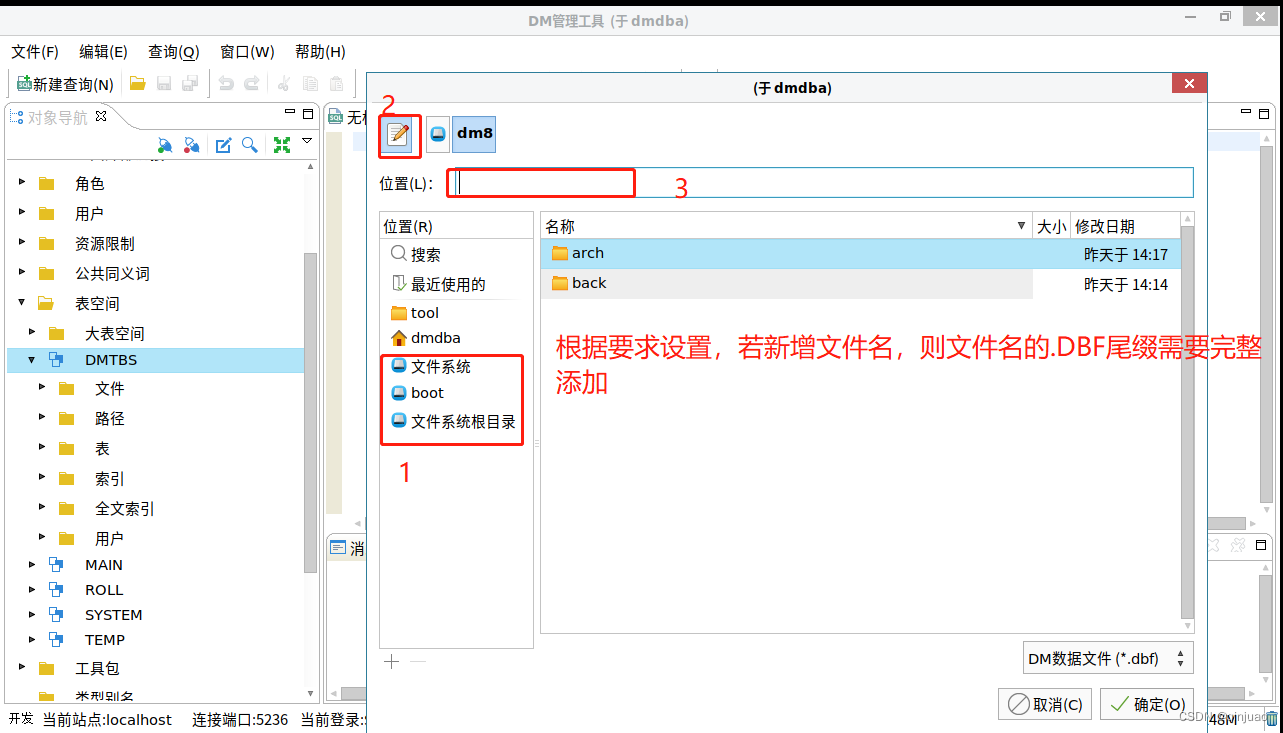
Task: Collapse the 表空间 tree node
Action: (22, 303)
